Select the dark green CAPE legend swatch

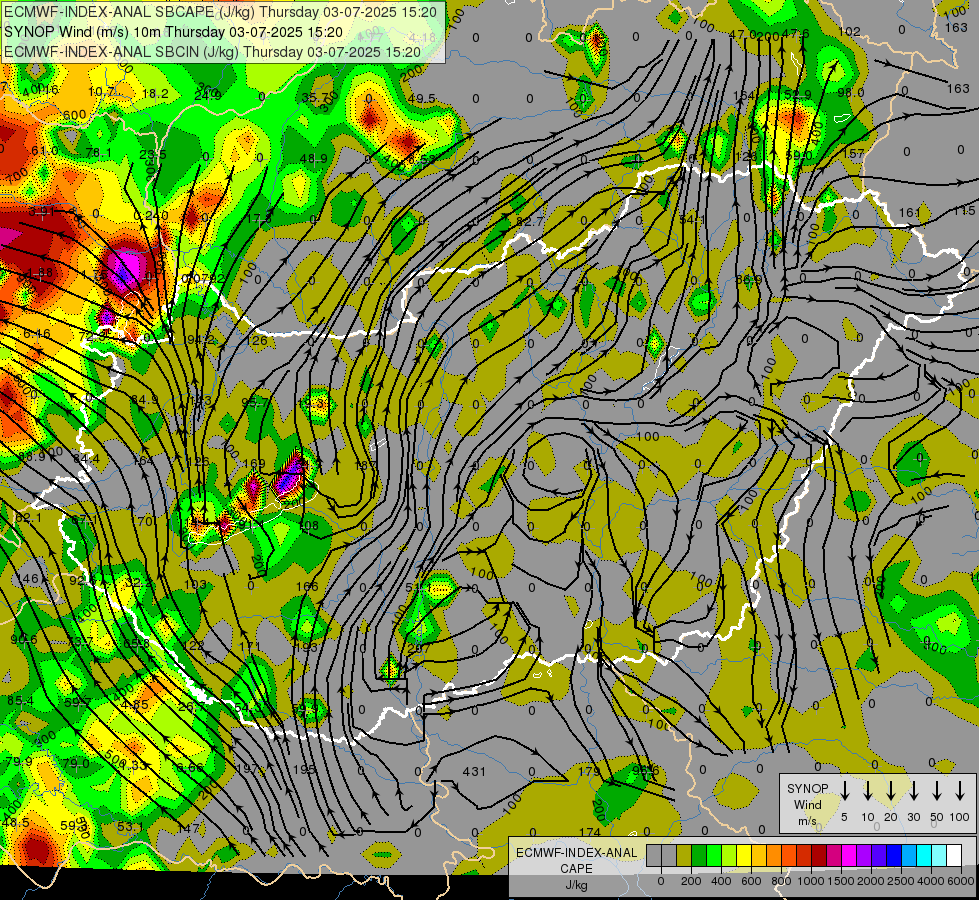pos(699,856)
